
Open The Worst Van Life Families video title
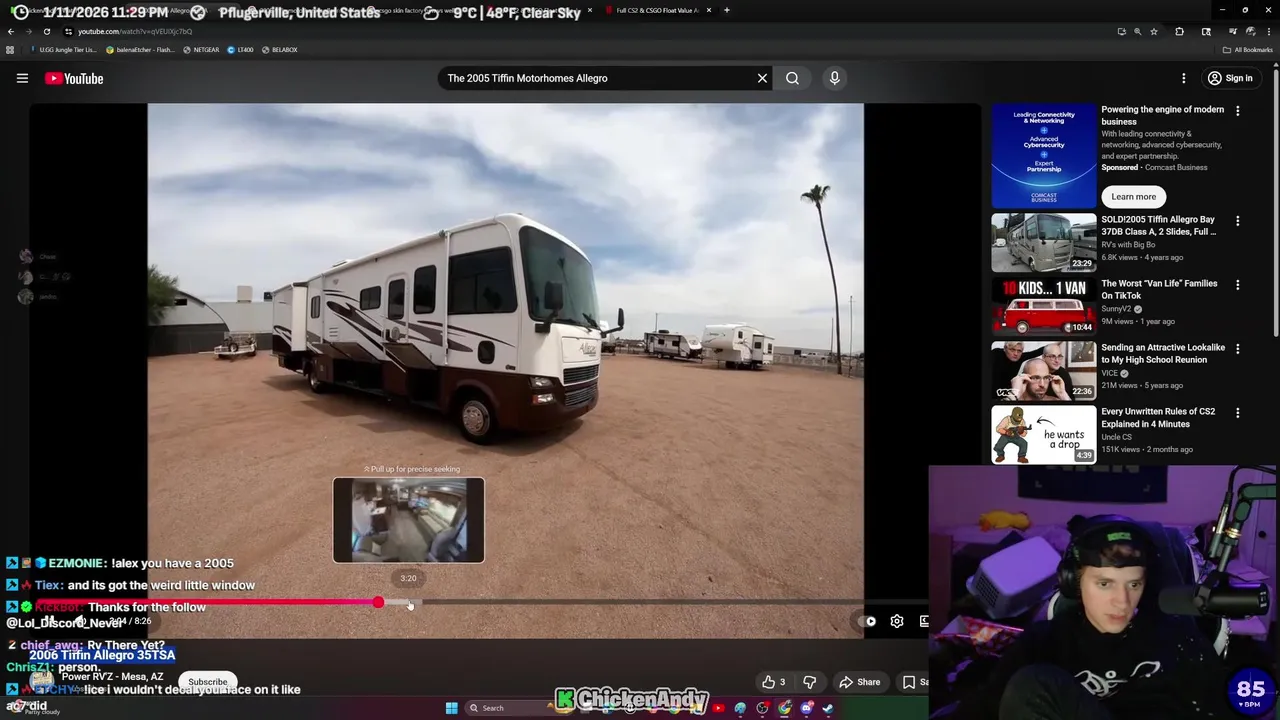pos(1159,289)
